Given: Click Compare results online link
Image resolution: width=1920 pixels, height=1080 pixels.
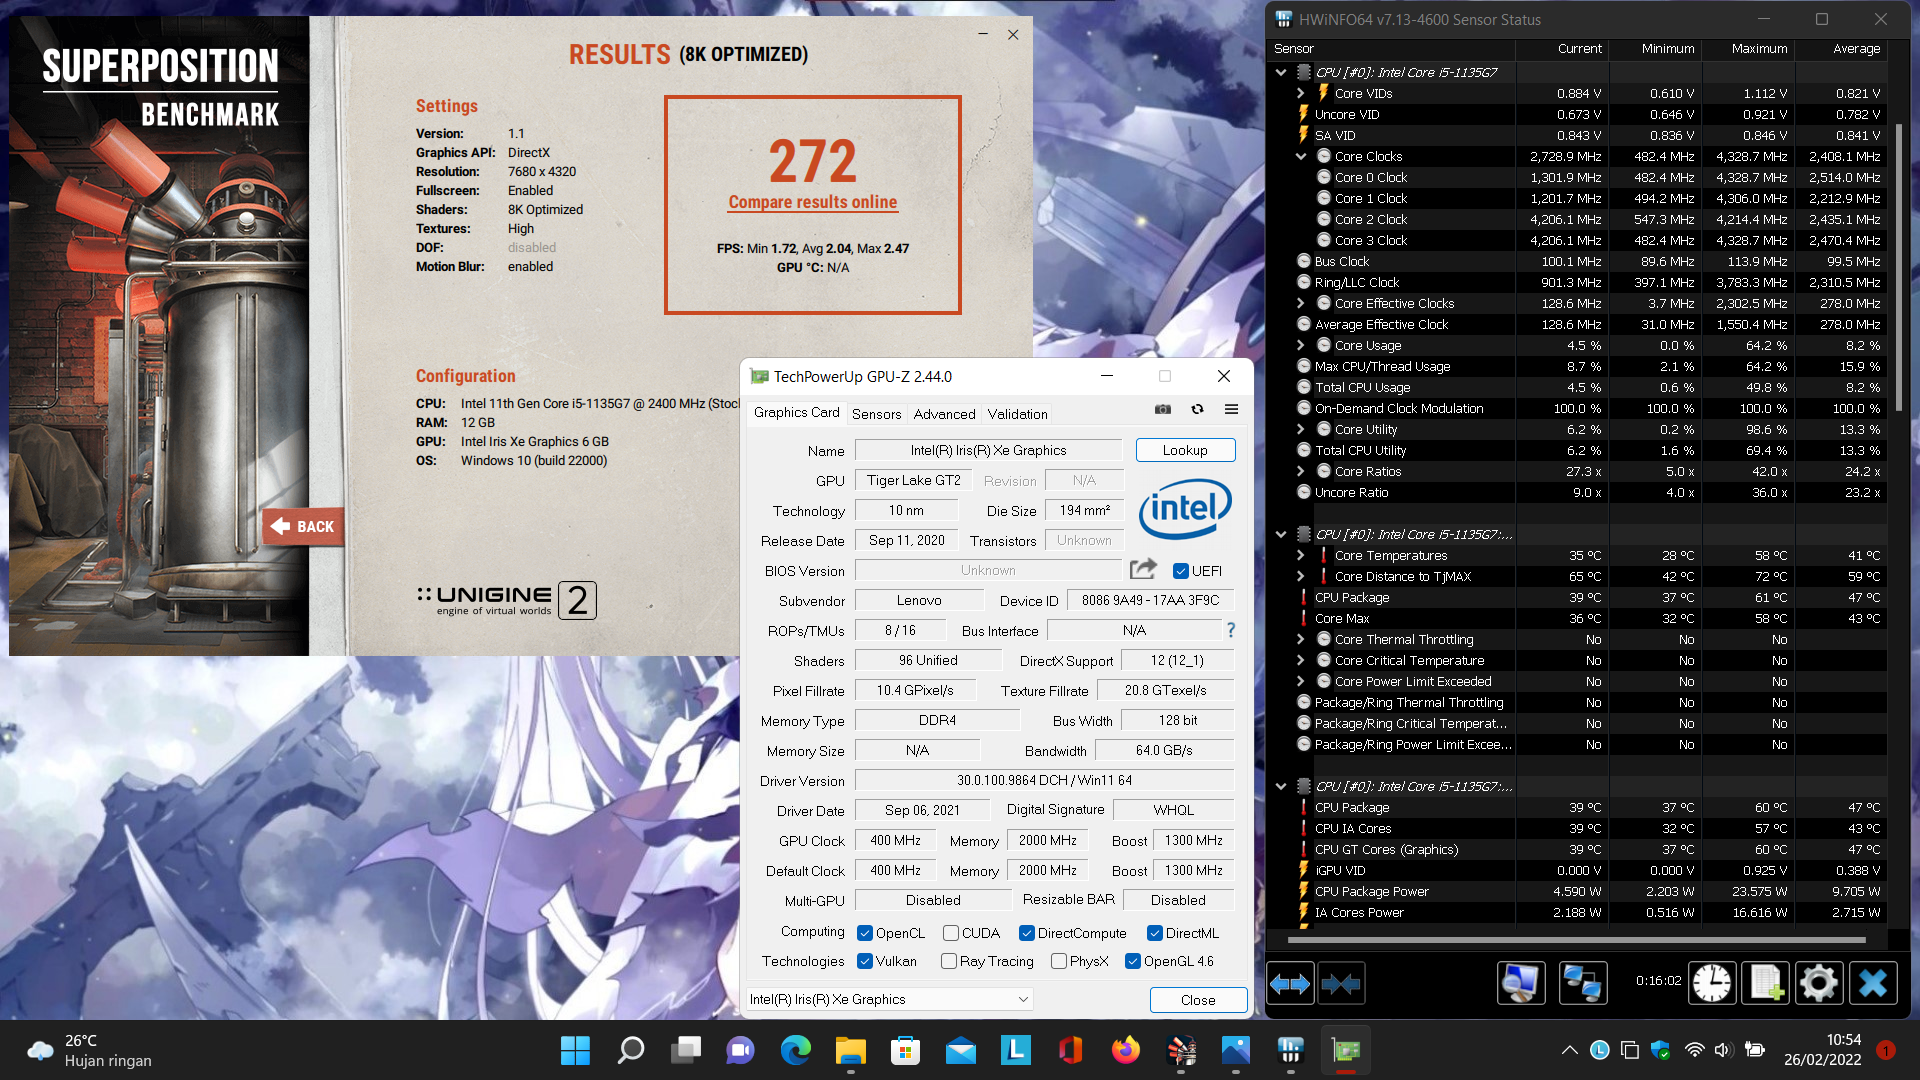Looking at the screenshot, I should click(812, 202).
